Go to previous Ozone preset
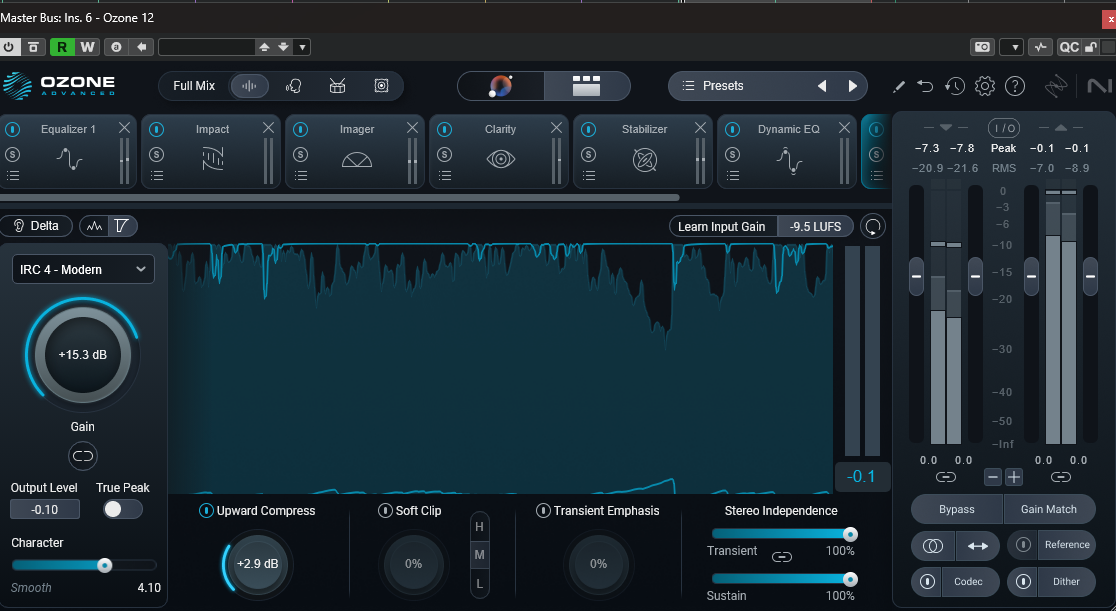1116x611 pixels. (x=822, y=86)
